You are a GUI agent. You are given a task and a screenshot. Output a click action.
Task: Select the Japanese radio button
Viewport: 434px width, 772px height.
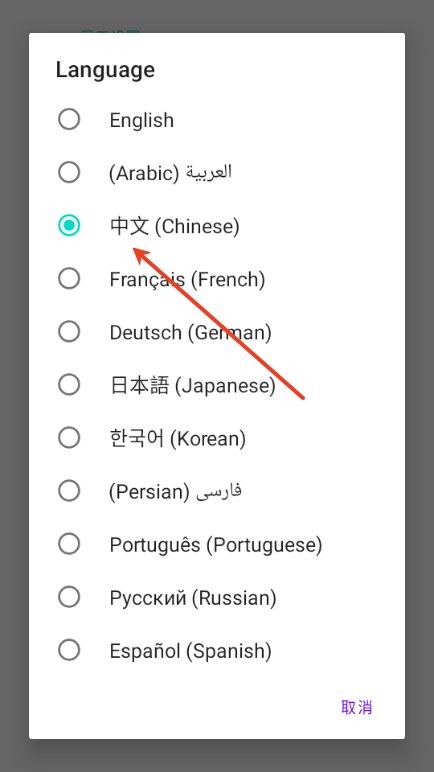coord(69,385)
